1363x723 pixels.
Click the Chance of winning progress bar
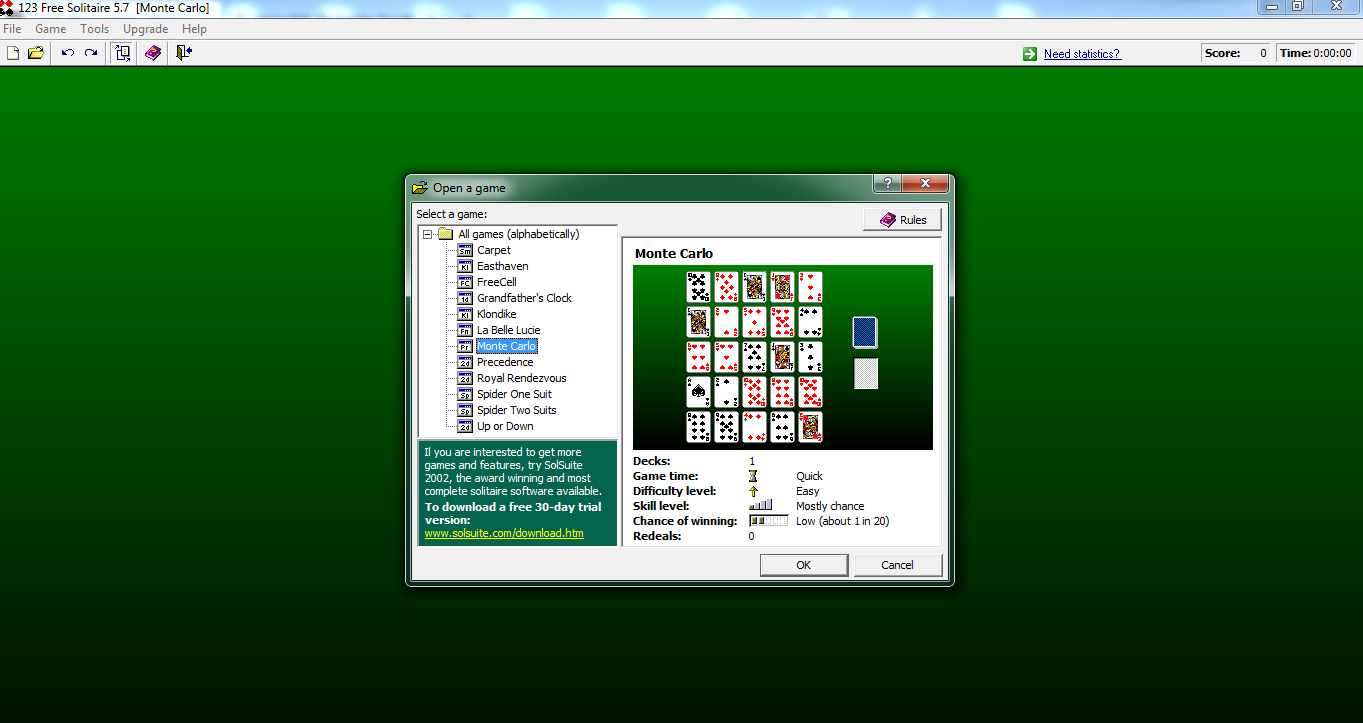[768, 521]
